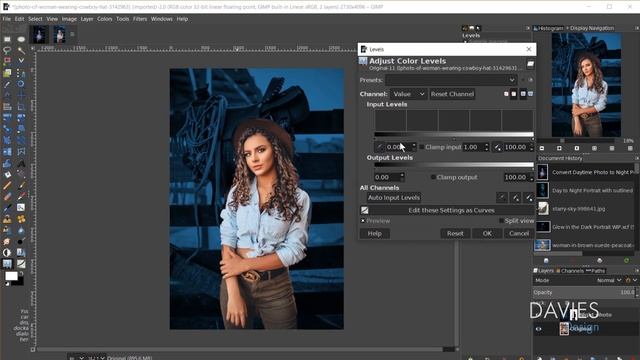The width and height of the screenshot is (640, 360).
Task: Click OK in Levels dialog
Action: tap(487, 233)
